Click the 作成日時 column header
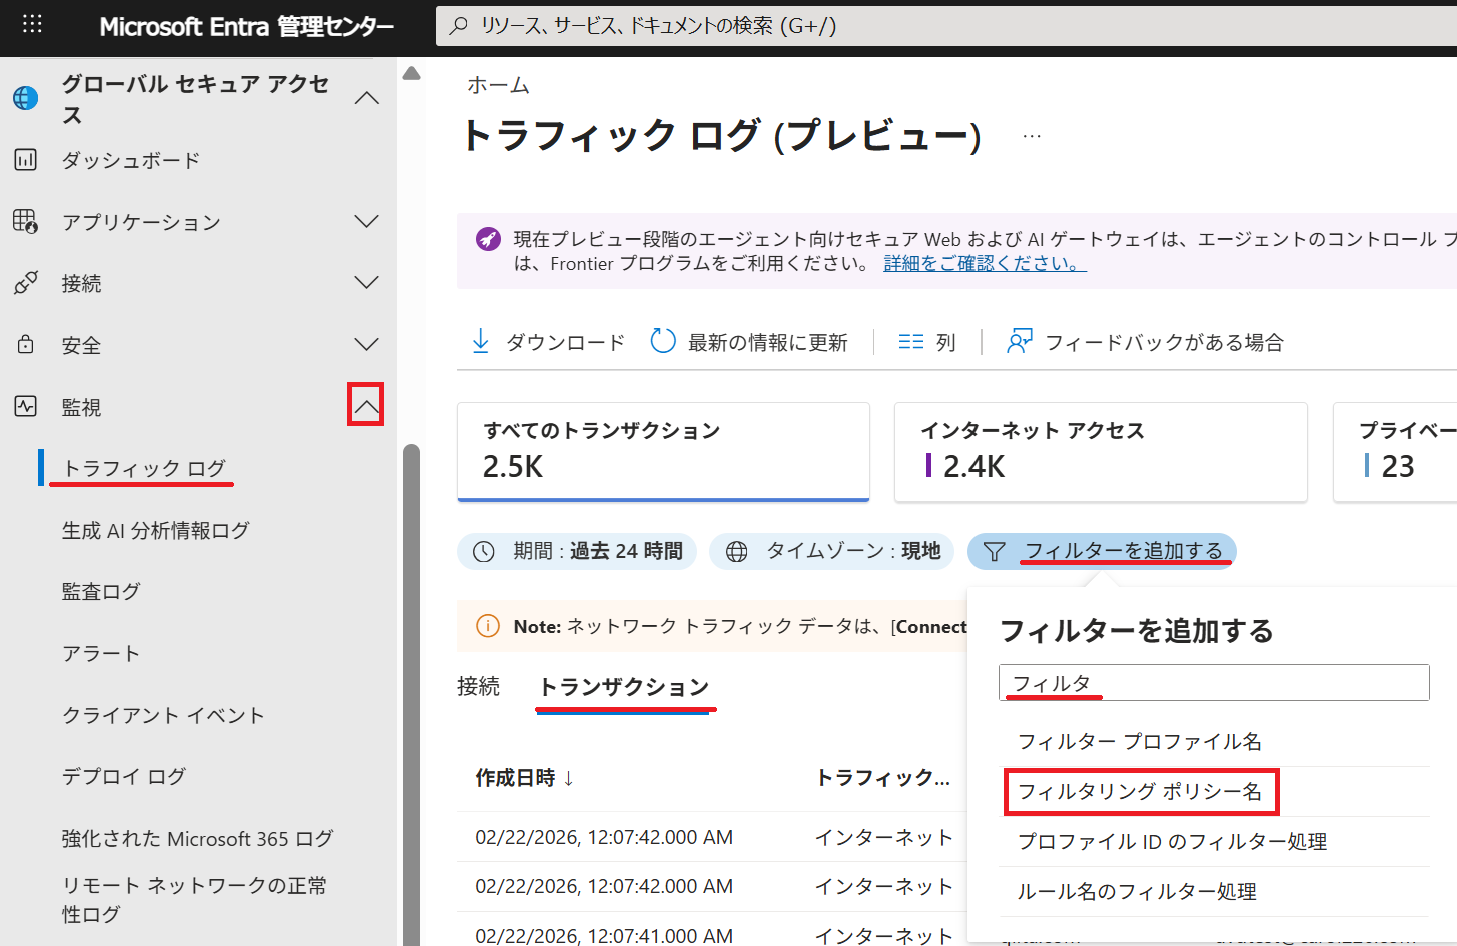The width and height of the screenshot is (1457, 946). click(515, 778)
